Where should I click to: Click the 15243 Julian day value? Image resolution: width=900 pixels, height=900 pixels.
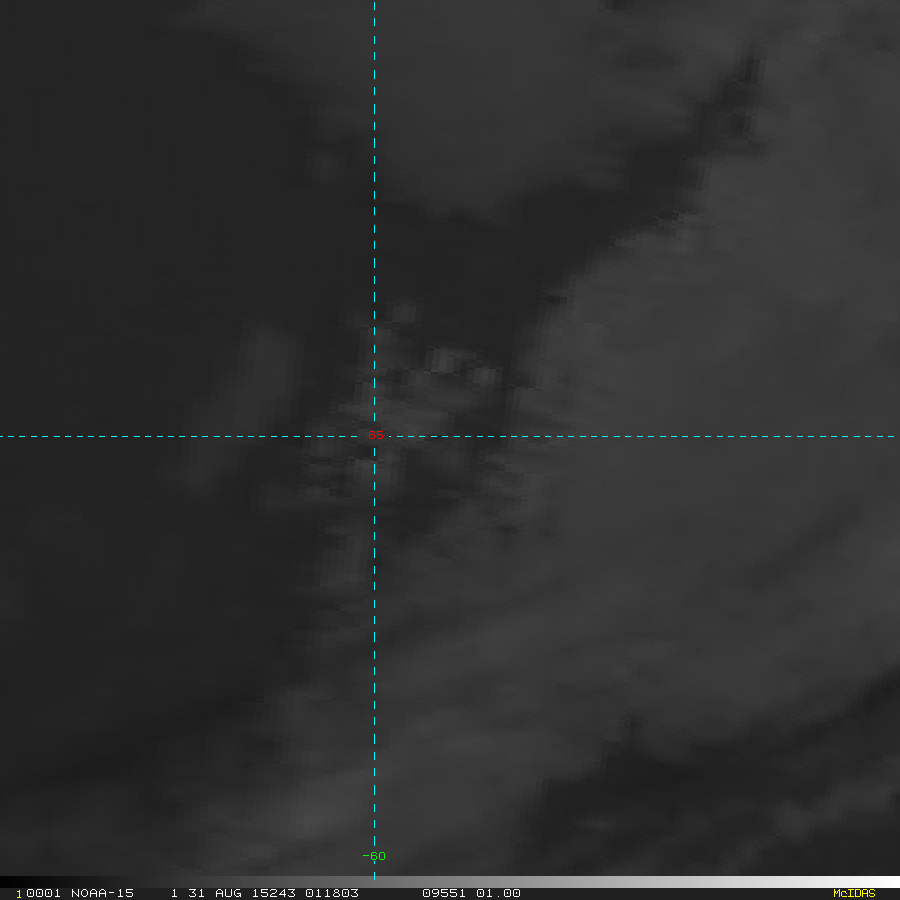point(273,893)
